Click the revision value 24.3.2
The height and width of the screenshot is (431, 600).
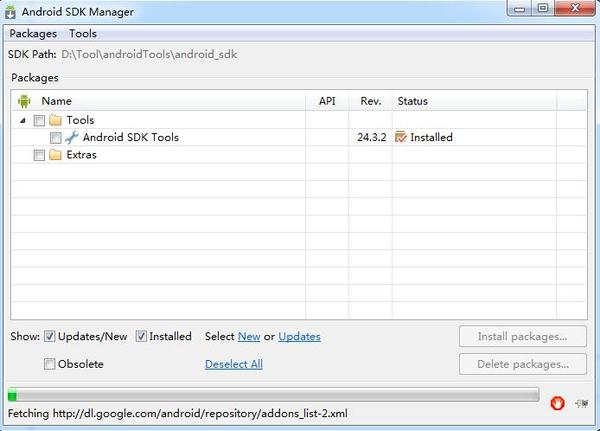pos(372,137)
